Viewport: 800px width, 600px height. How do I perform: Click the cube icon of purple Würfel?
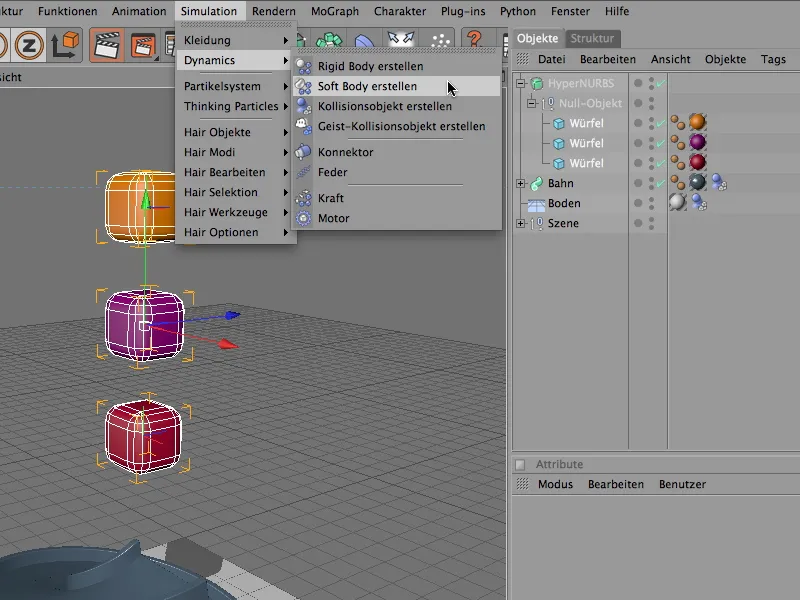tap(559, 143)
